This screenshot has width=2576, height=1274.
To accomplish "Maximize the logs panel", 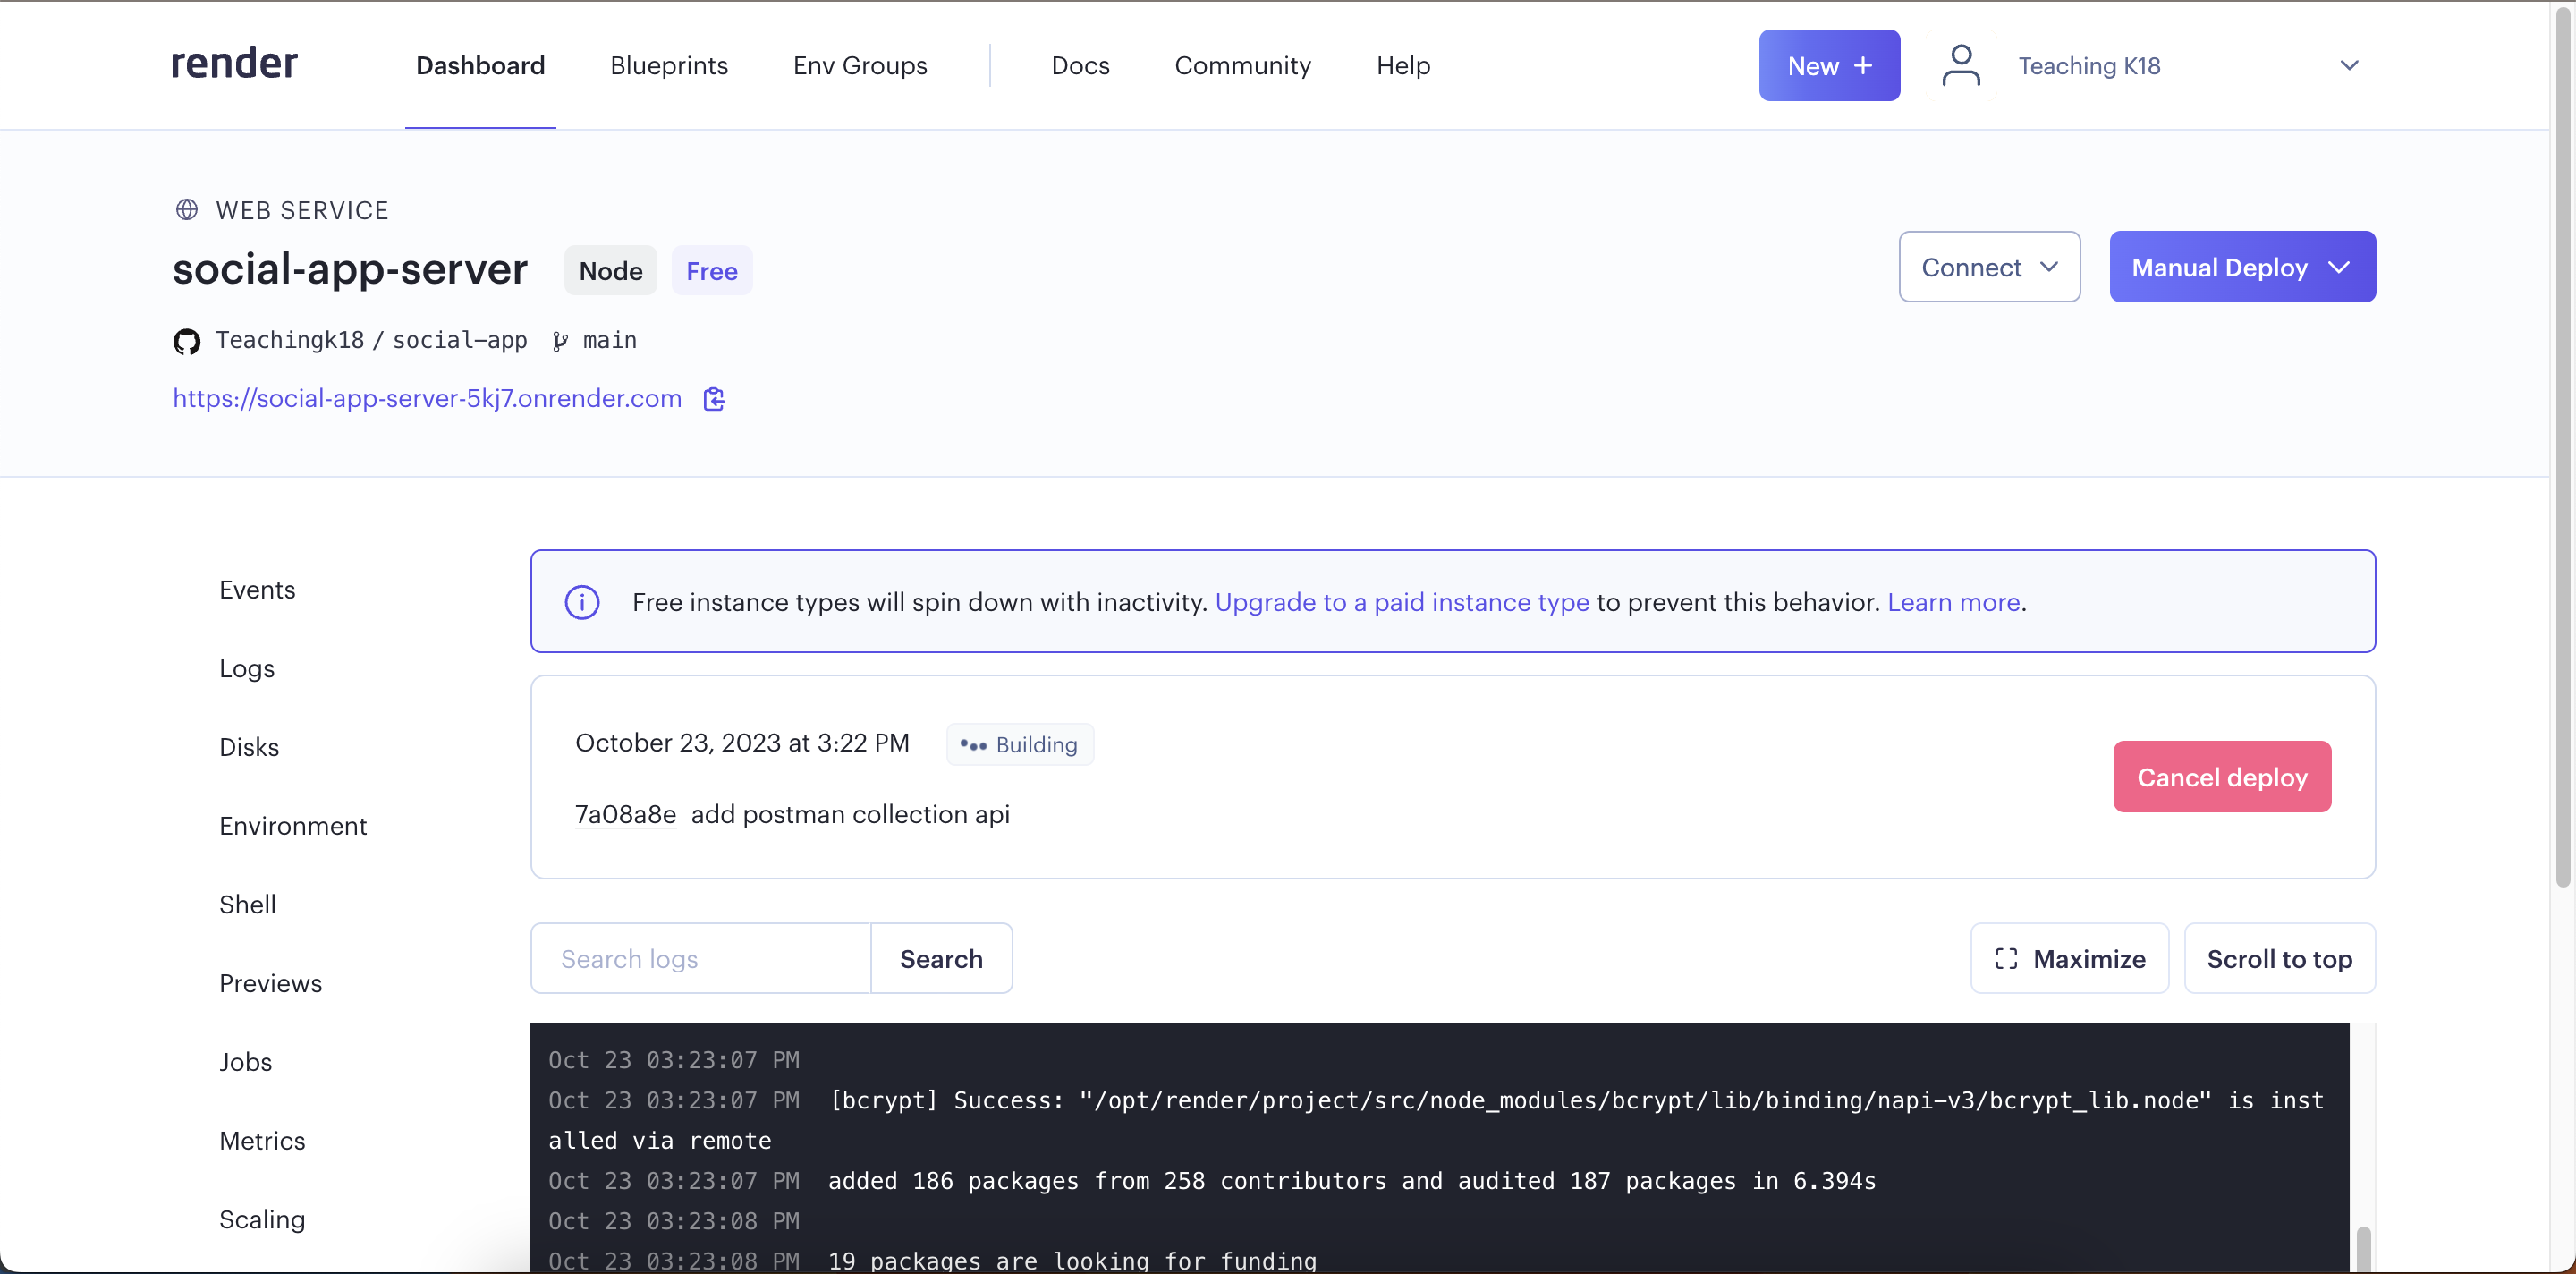I will coord(2069,958).
